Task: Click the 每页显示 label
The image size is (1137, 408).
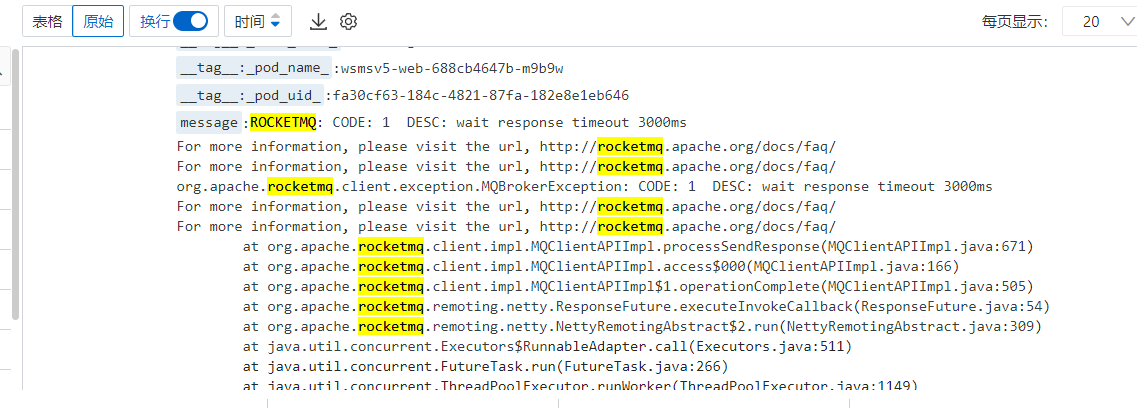Action: click(x=1015, y=22)
